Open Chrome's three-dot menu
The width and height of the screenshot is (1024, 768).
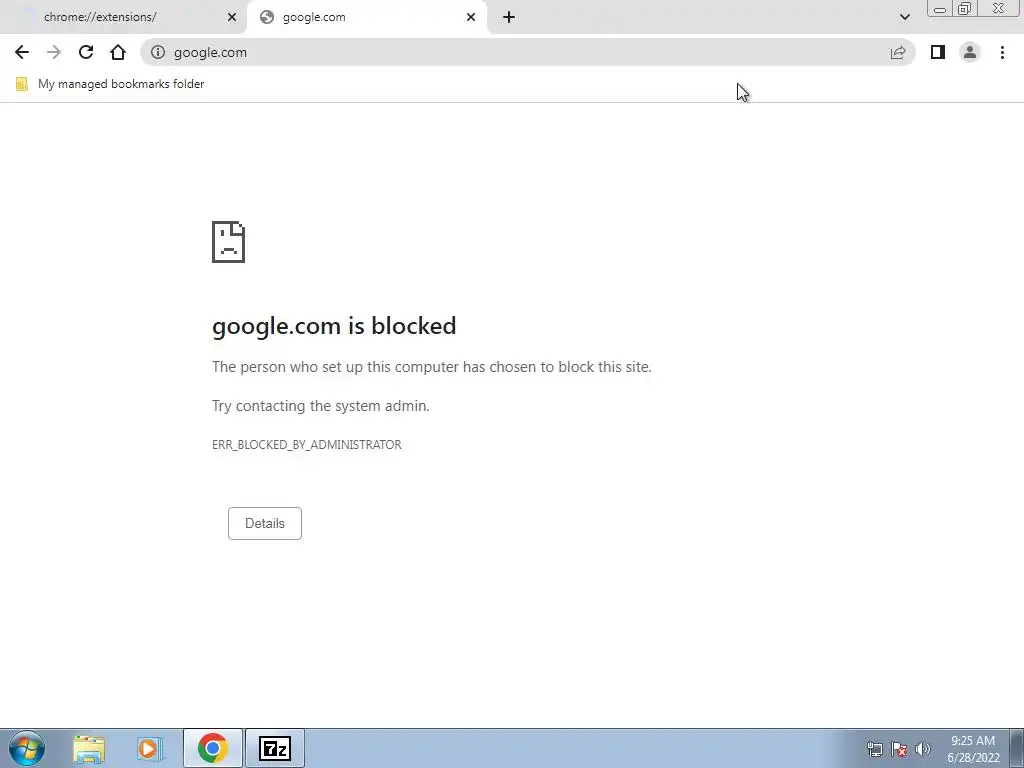pos(1002,52)
